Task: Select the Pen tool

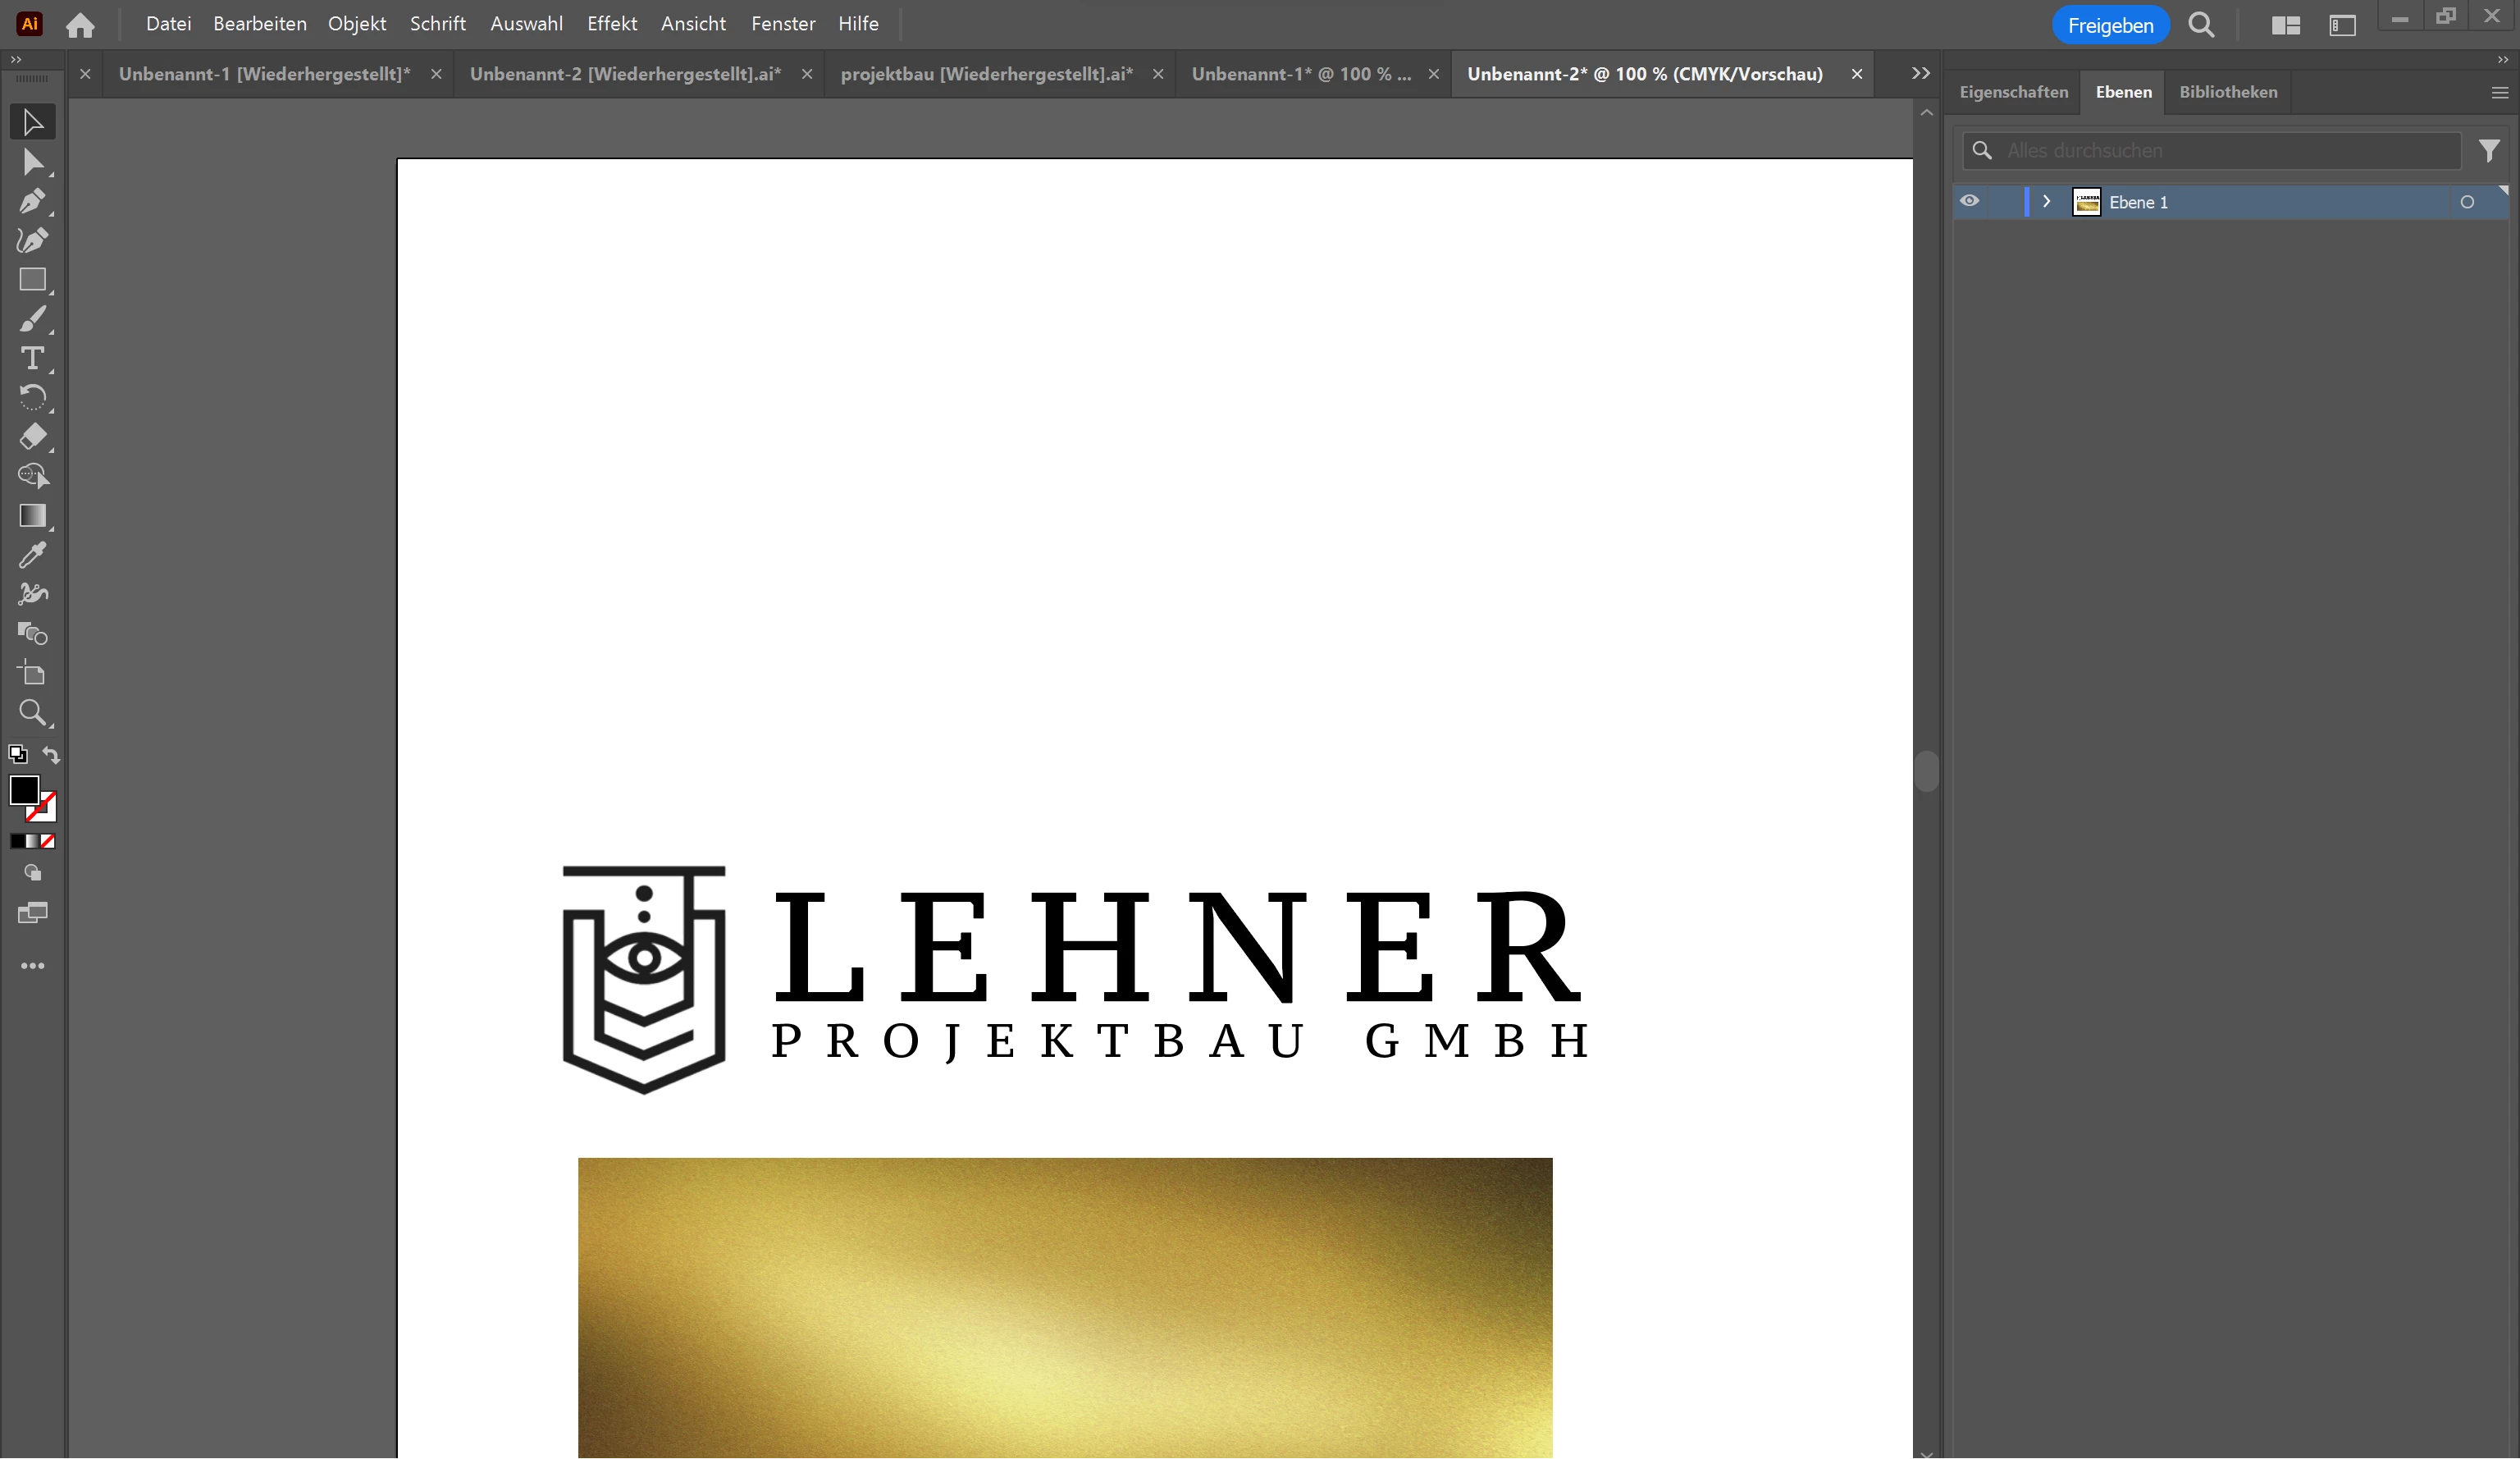Action: pos(32,201)
